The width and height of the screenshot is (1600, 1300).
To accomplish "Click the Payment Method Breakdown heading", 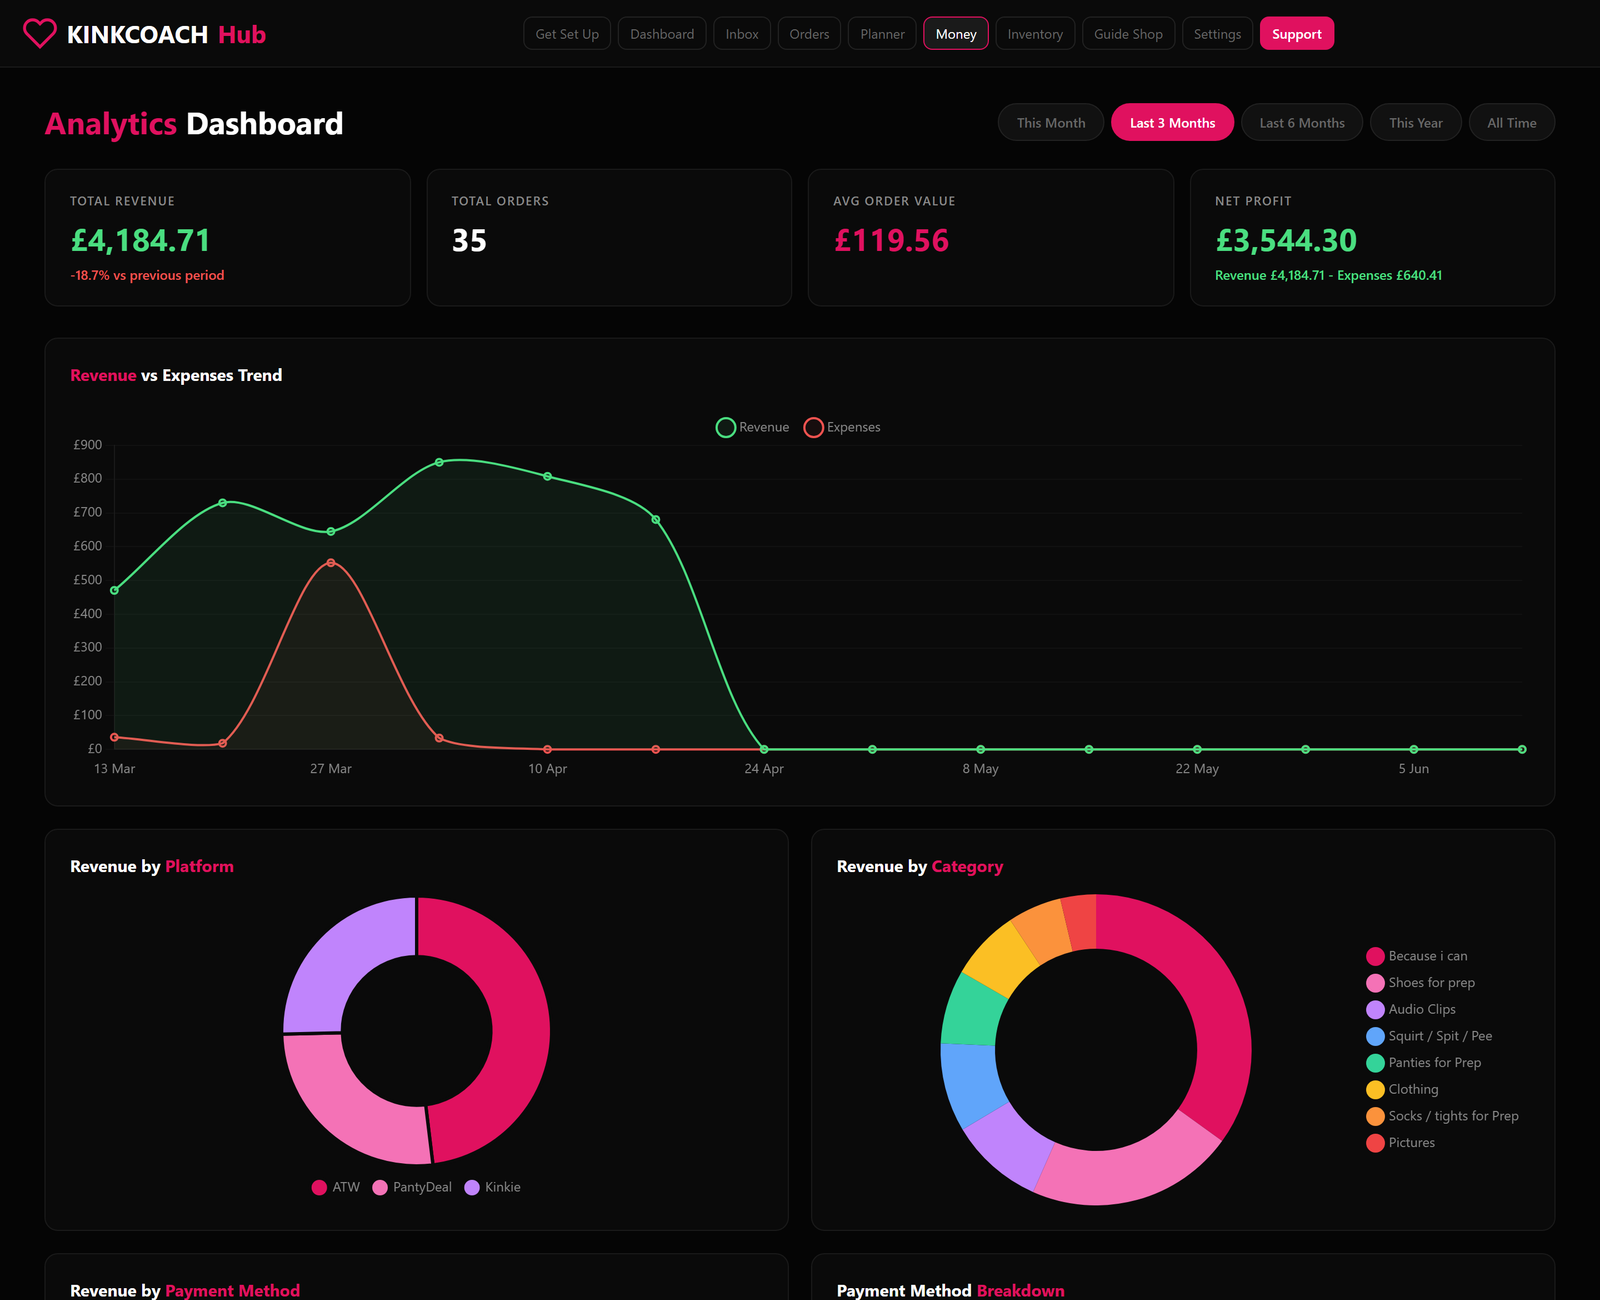I will point(951,1290).
